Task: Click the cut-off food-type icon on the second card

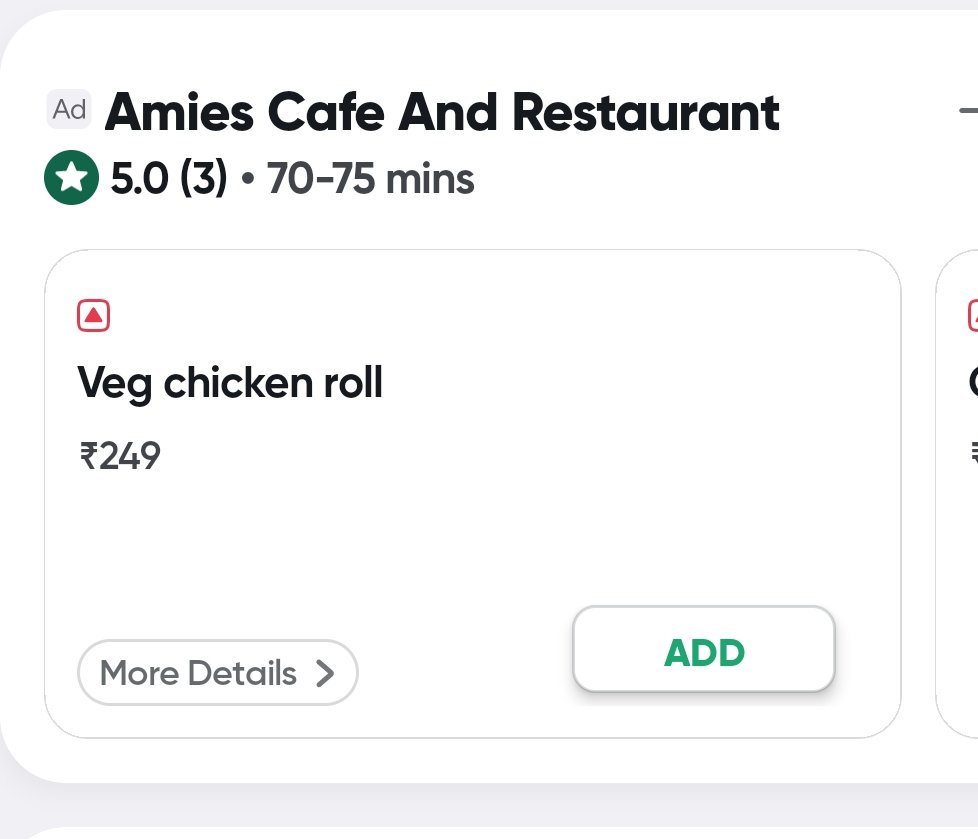Action: tap(973, 316)
